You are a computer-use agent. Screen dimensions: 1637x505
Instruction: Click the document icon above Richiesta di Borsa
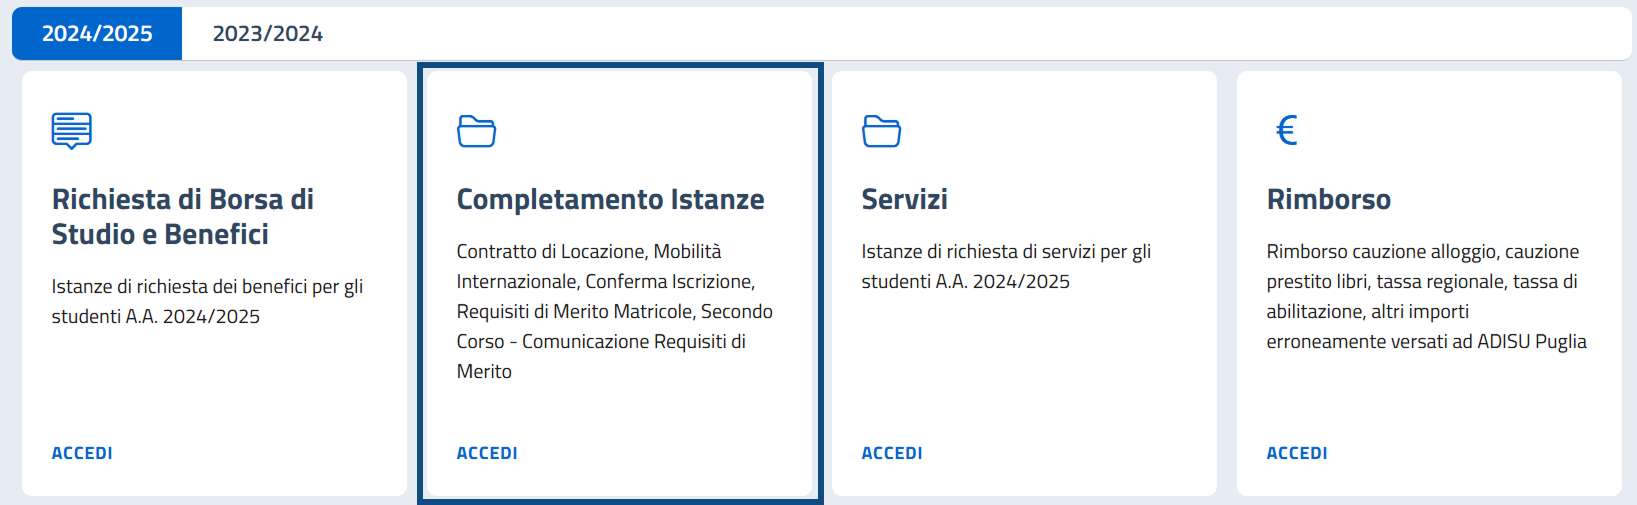click(x=72, y=131)
